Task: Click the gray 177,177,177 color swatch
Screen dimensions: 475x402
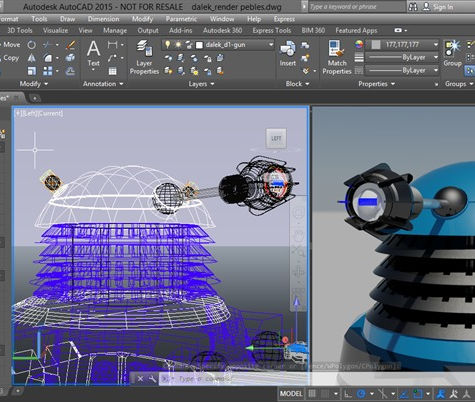Action: tap(376, 44)
